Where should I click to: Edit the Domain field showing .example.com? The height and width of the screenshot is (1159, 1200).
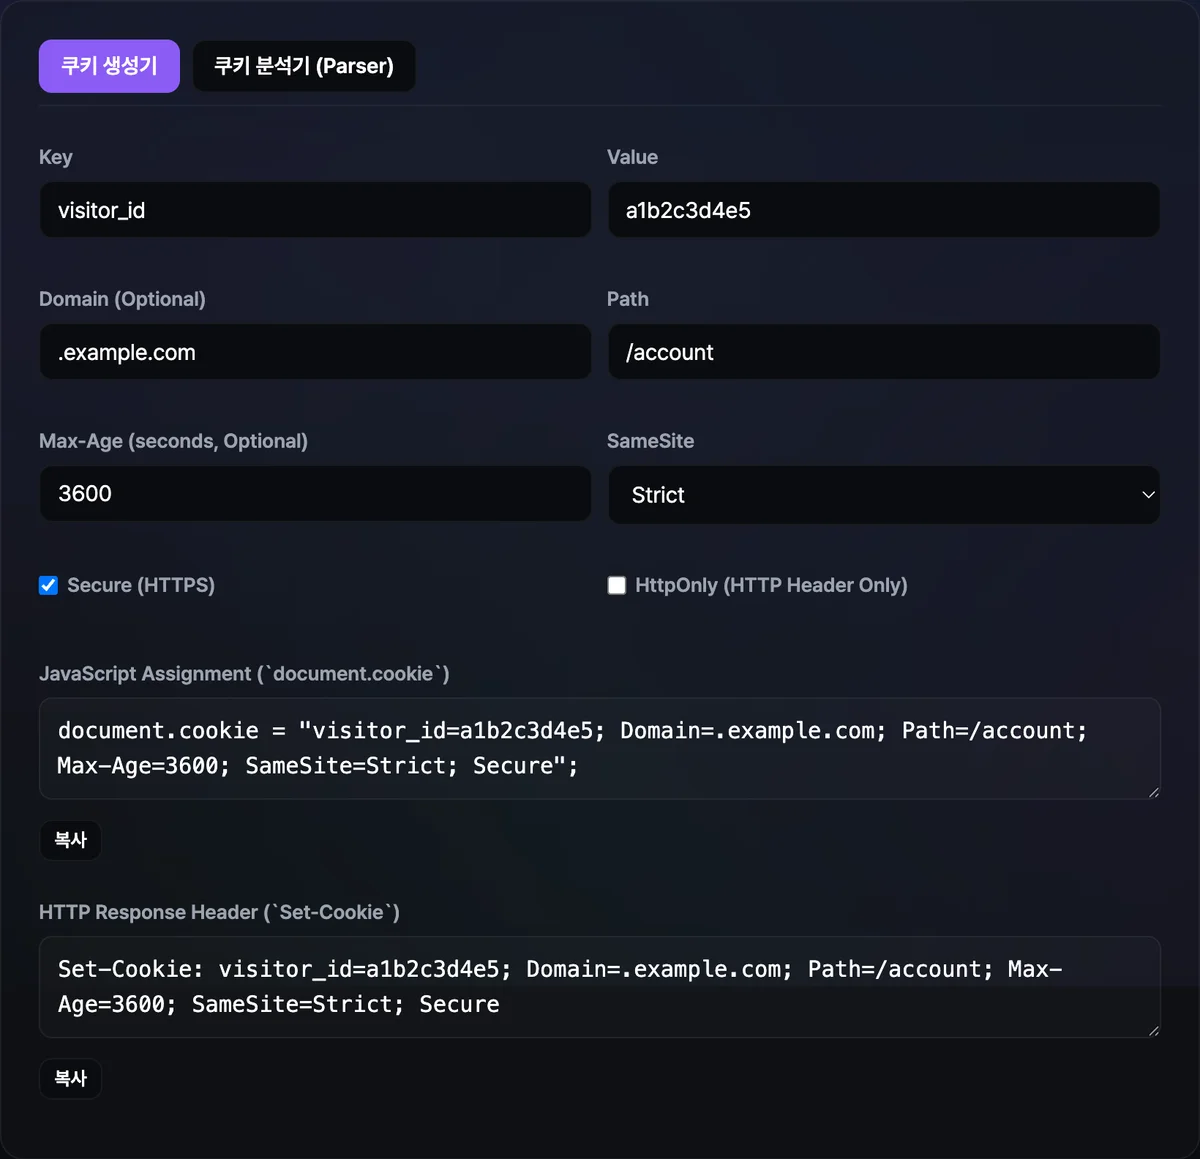click(x=315, y=352)
